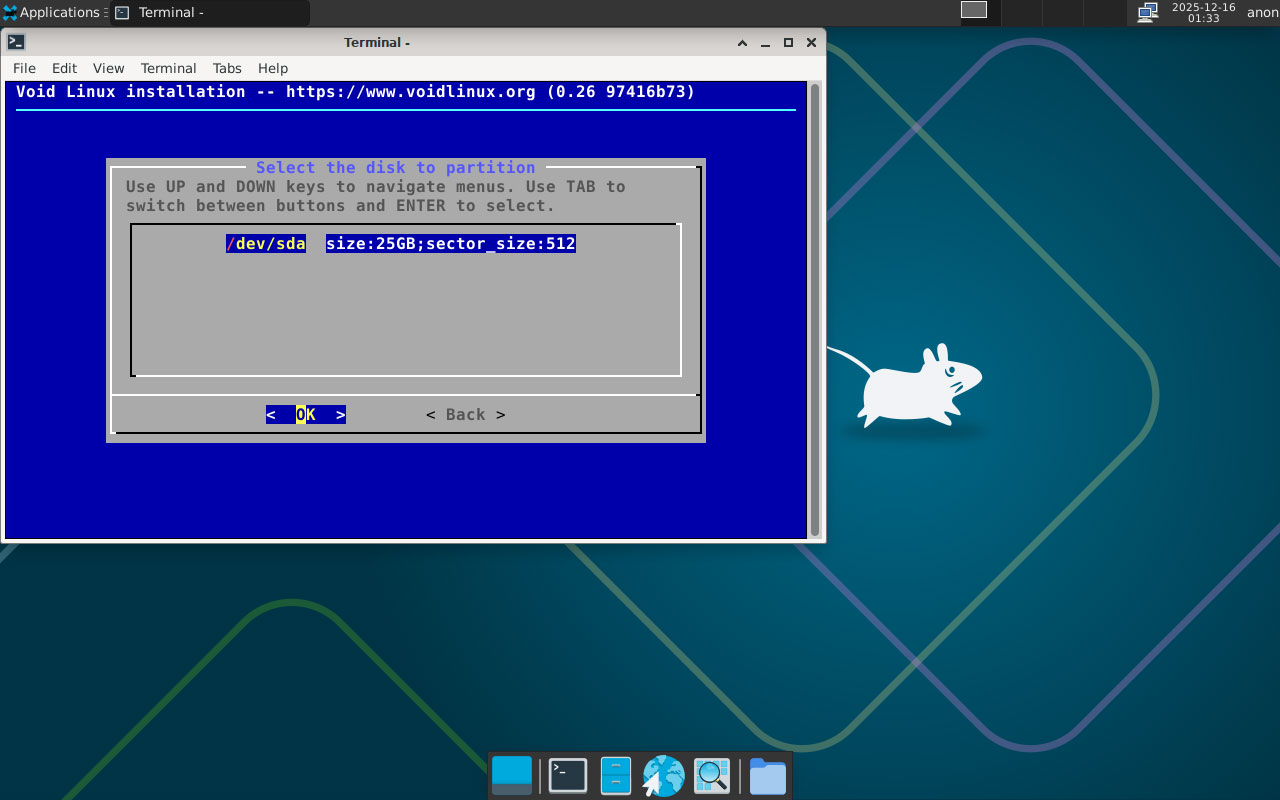The image size is (1280, 800).
Task: Open the Tabs menu
Action: coord(227,68)
